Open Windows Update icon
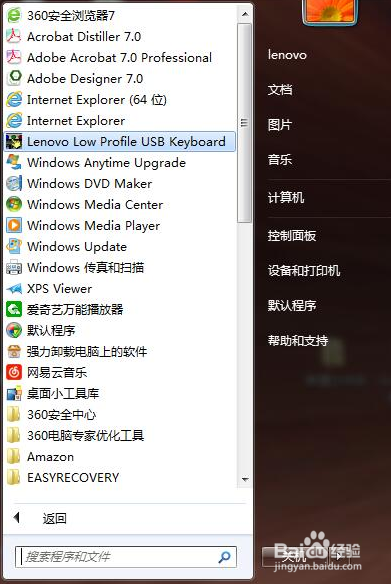 click(x=14, y=246)
